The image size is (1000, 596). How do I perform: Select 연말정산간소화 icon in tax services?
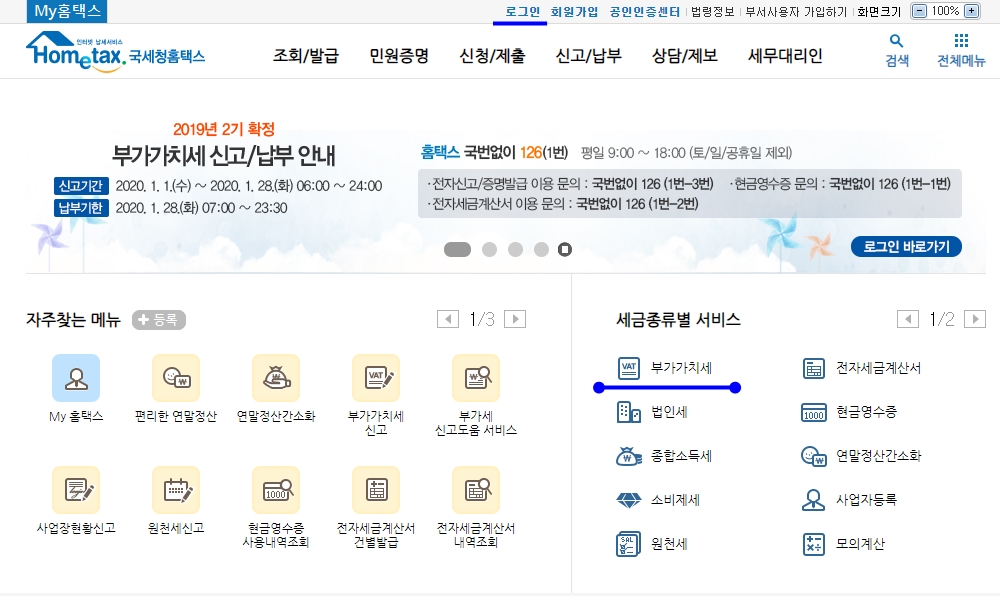pos(813,456)
